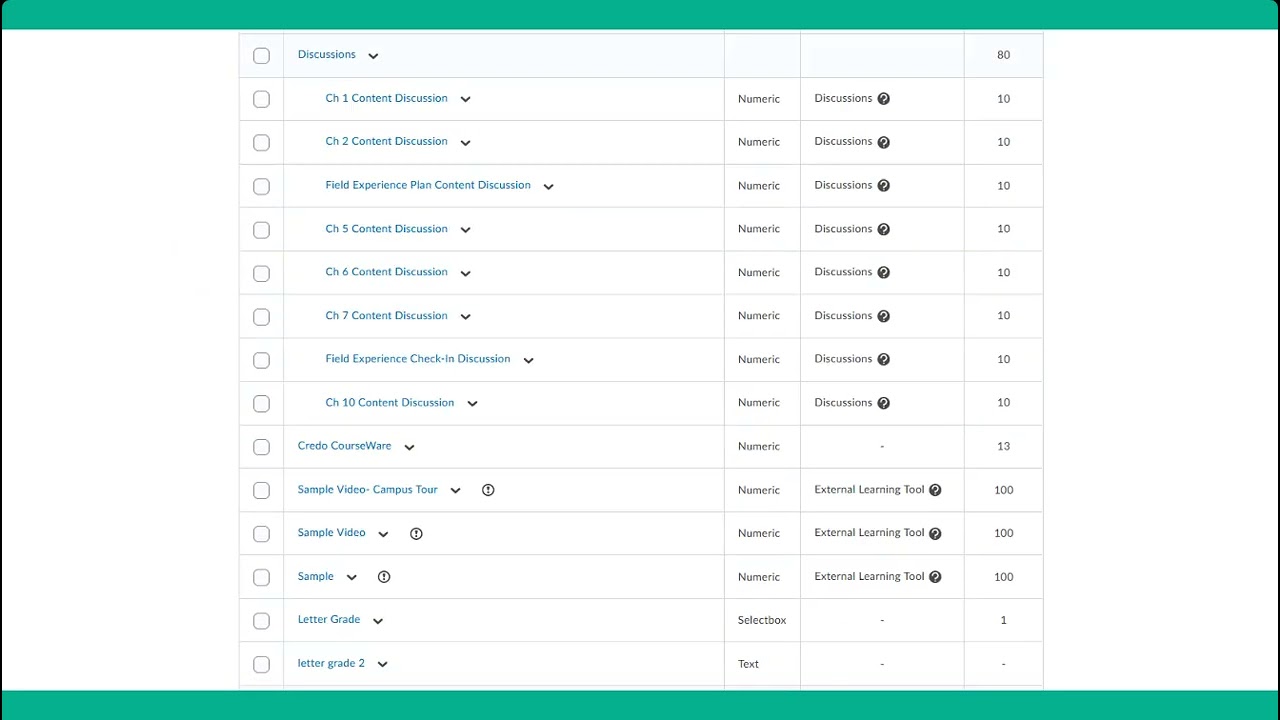Open dropdown next to Ch 5 Content Discussion
Image resolution: width=1280 pixels, height=720 pixels.
(x=465, y=230)
